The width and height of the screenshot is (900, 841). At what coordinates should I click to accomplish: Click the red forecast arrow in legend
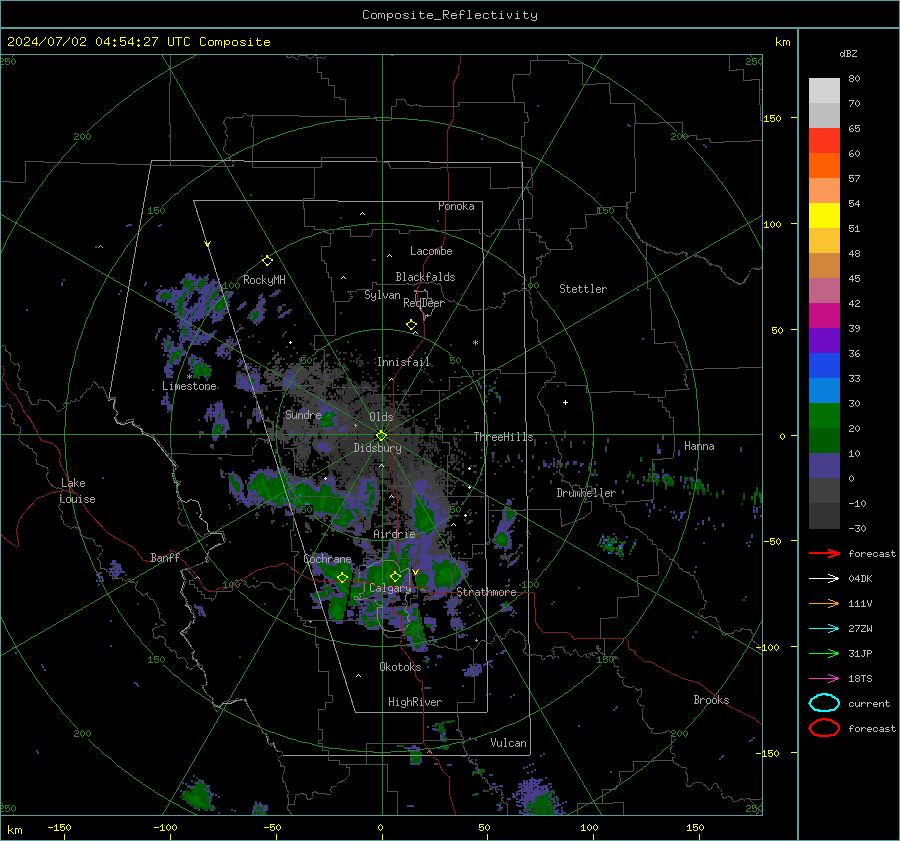[x=824, y=553]
